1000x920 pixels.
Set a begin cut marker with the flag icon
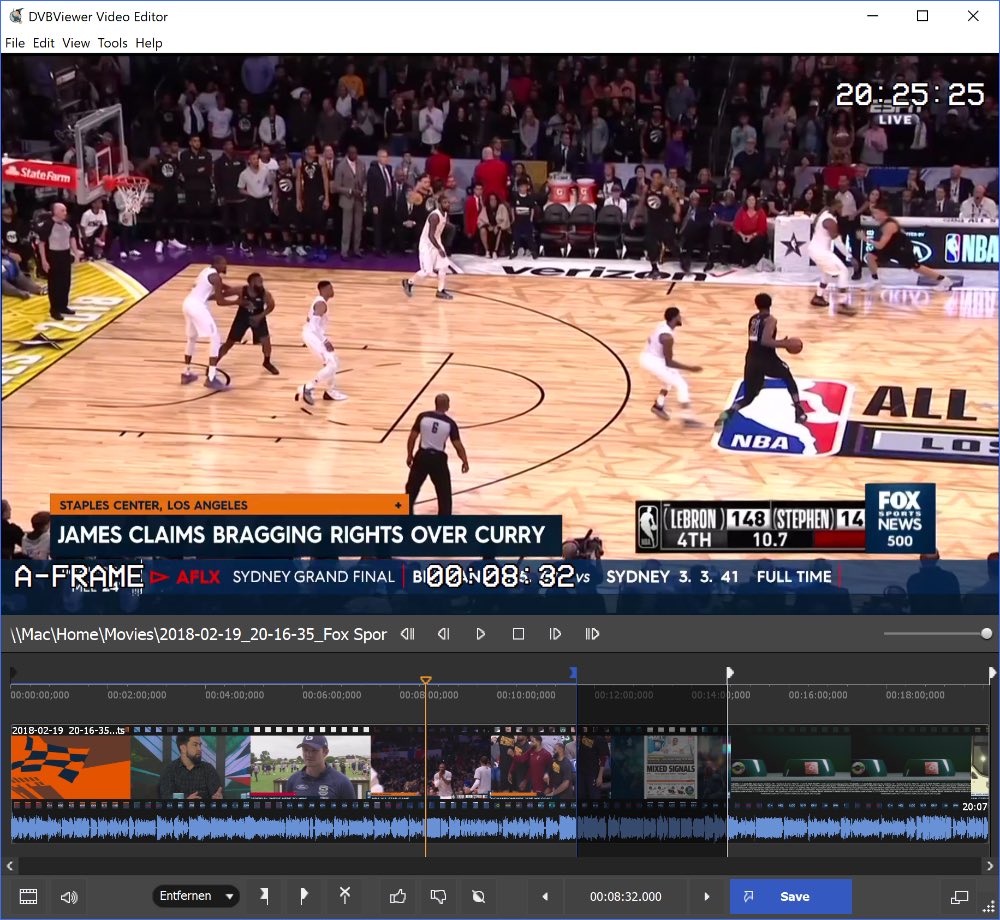(x=265, y=896)
